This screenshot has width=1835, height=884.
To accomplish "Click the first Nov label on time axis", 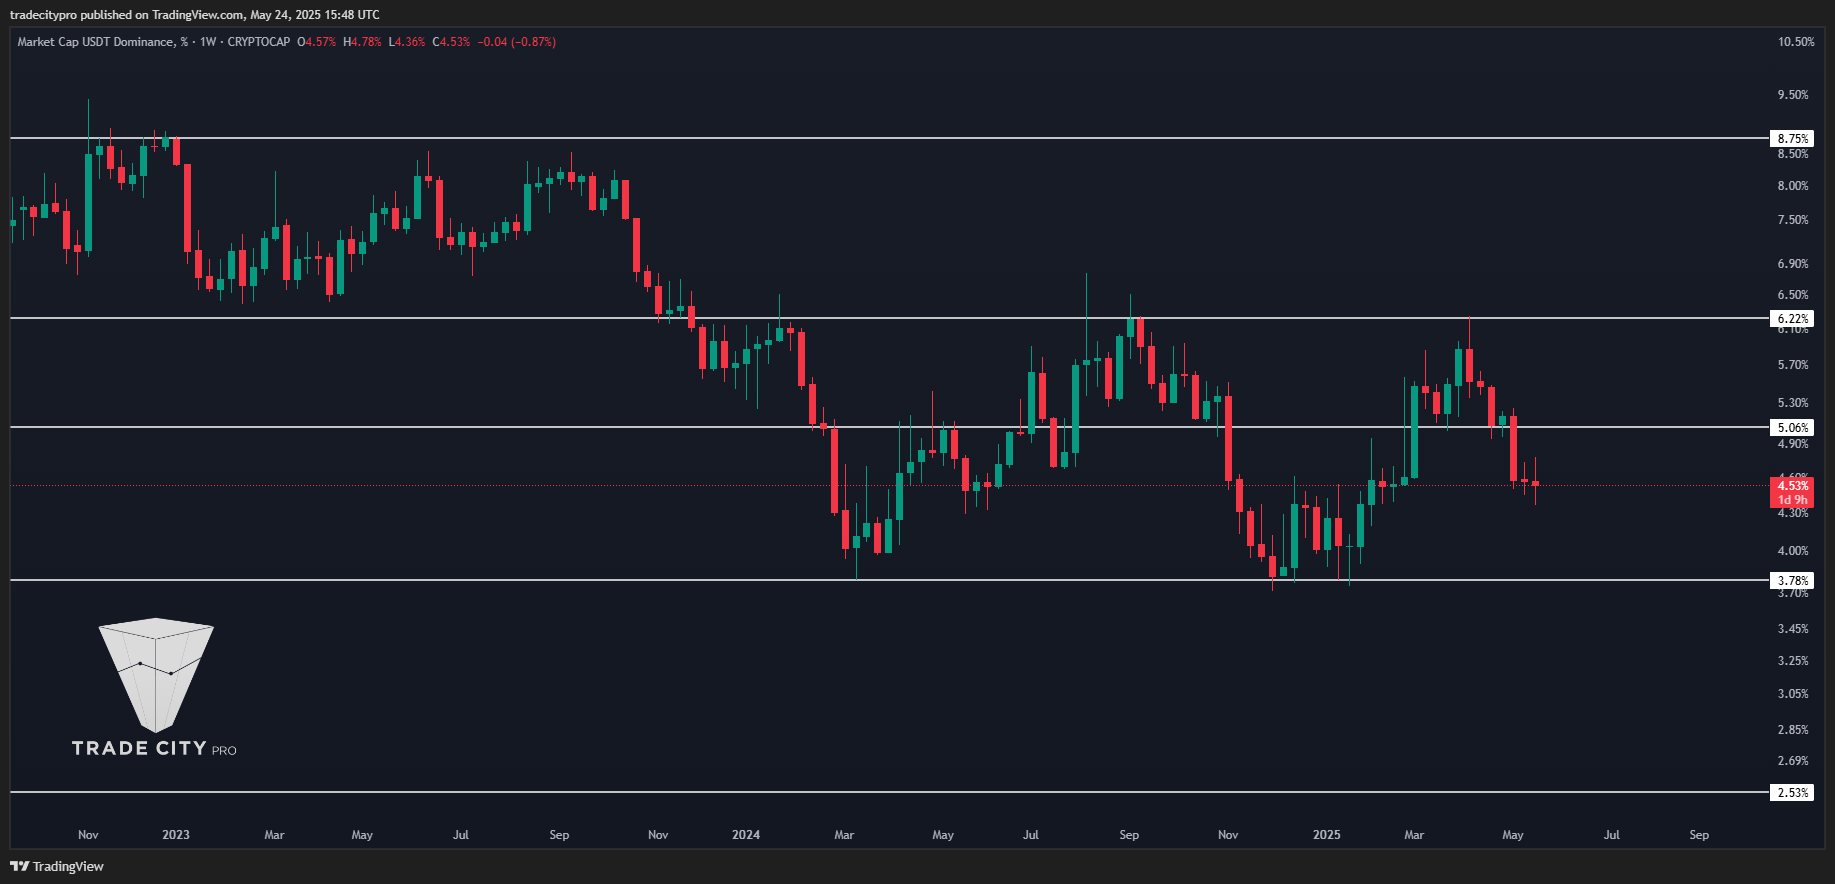I will click(88, 835).
